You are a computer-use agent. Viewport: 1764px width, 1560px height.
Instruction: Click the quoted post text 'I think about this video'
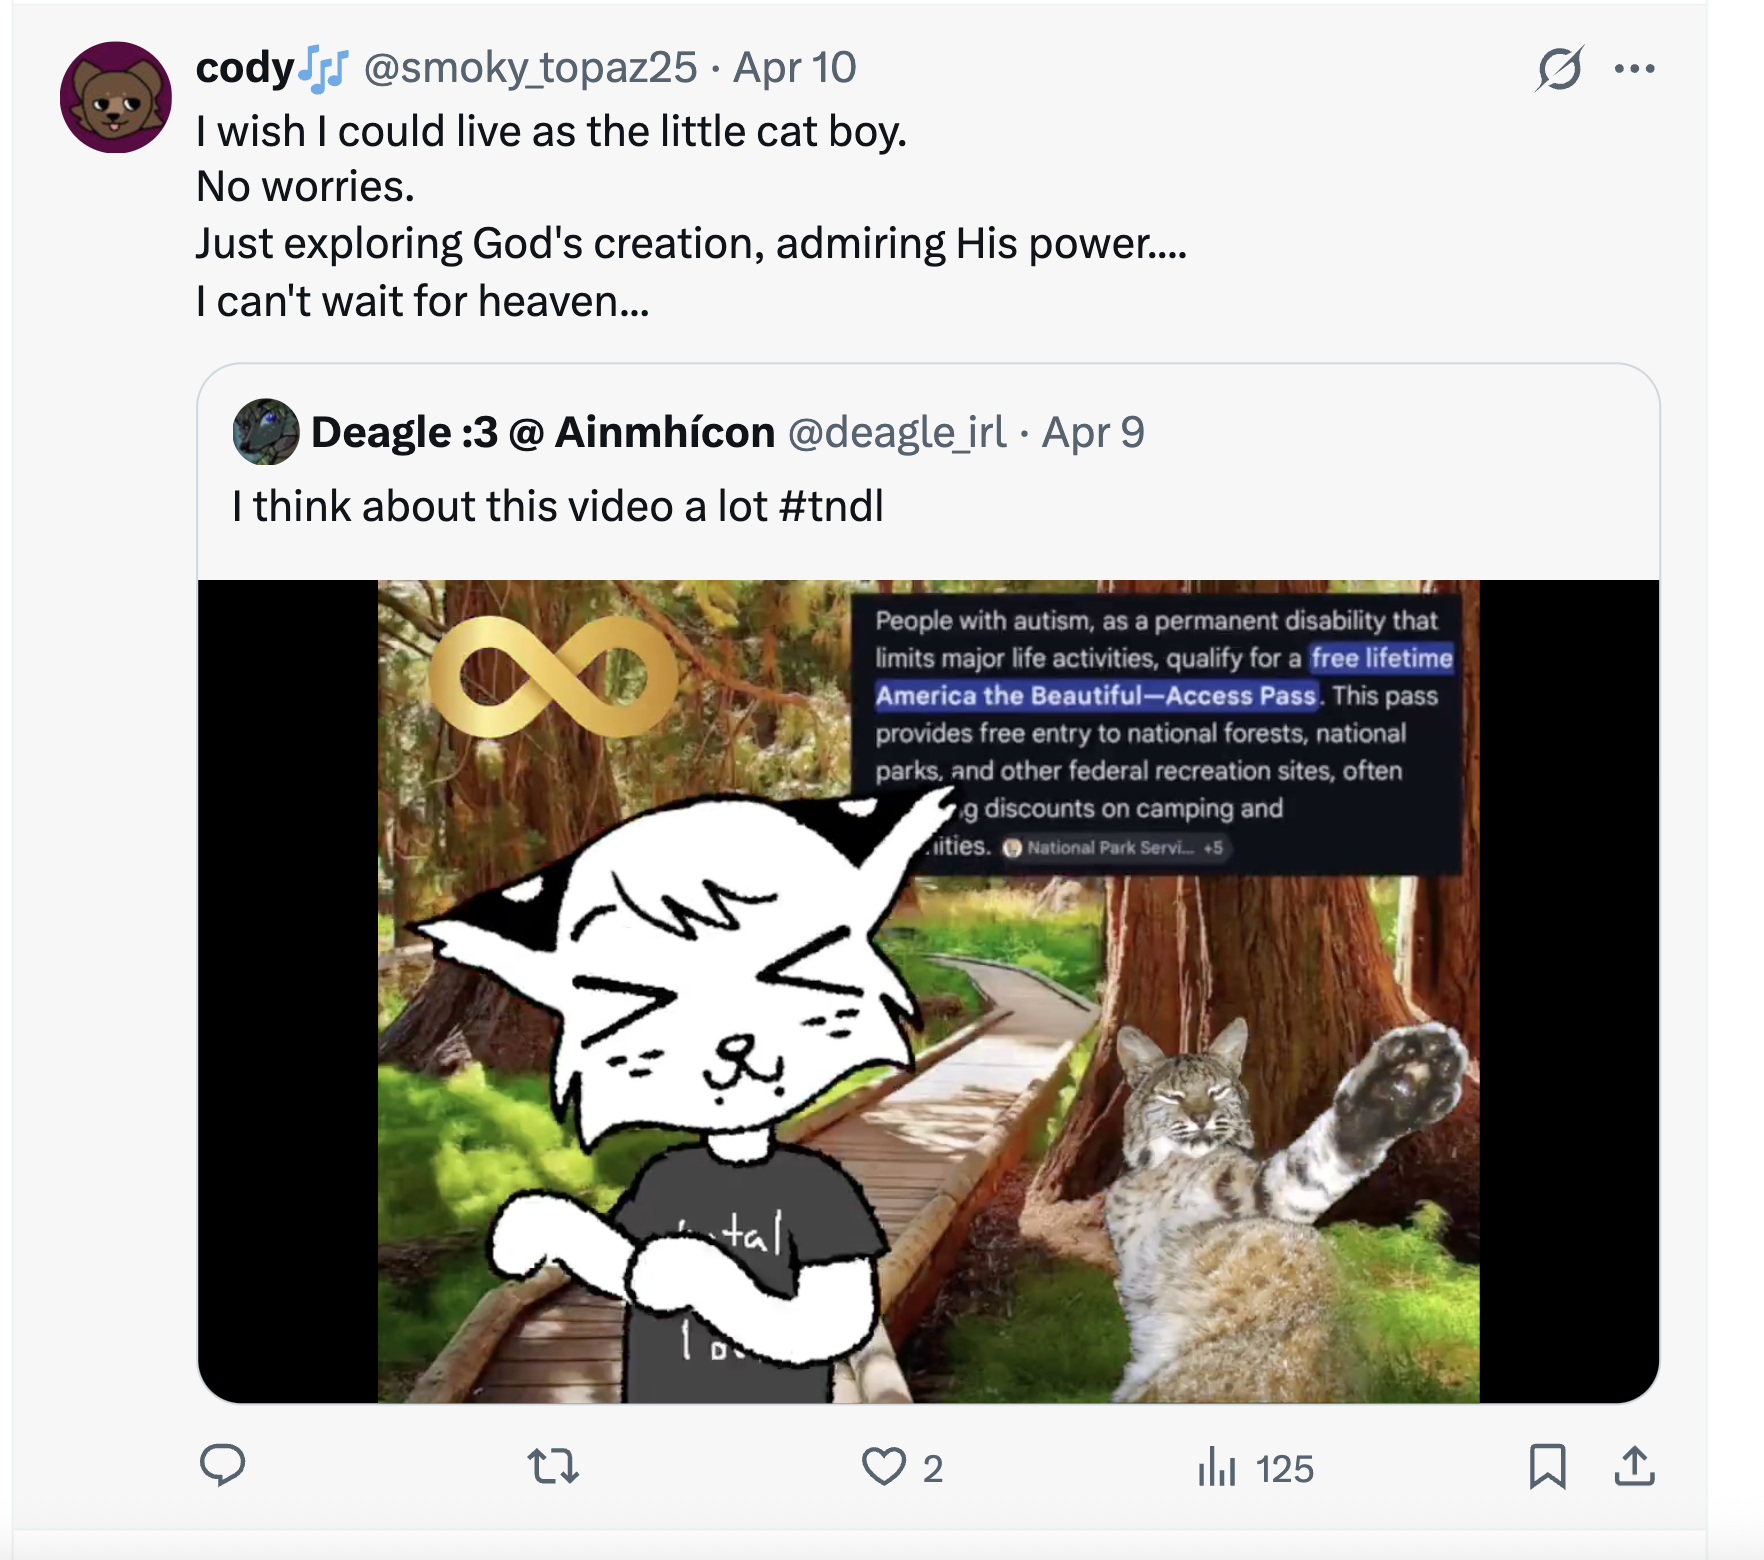pyautogui.click(x=500, y=506)
